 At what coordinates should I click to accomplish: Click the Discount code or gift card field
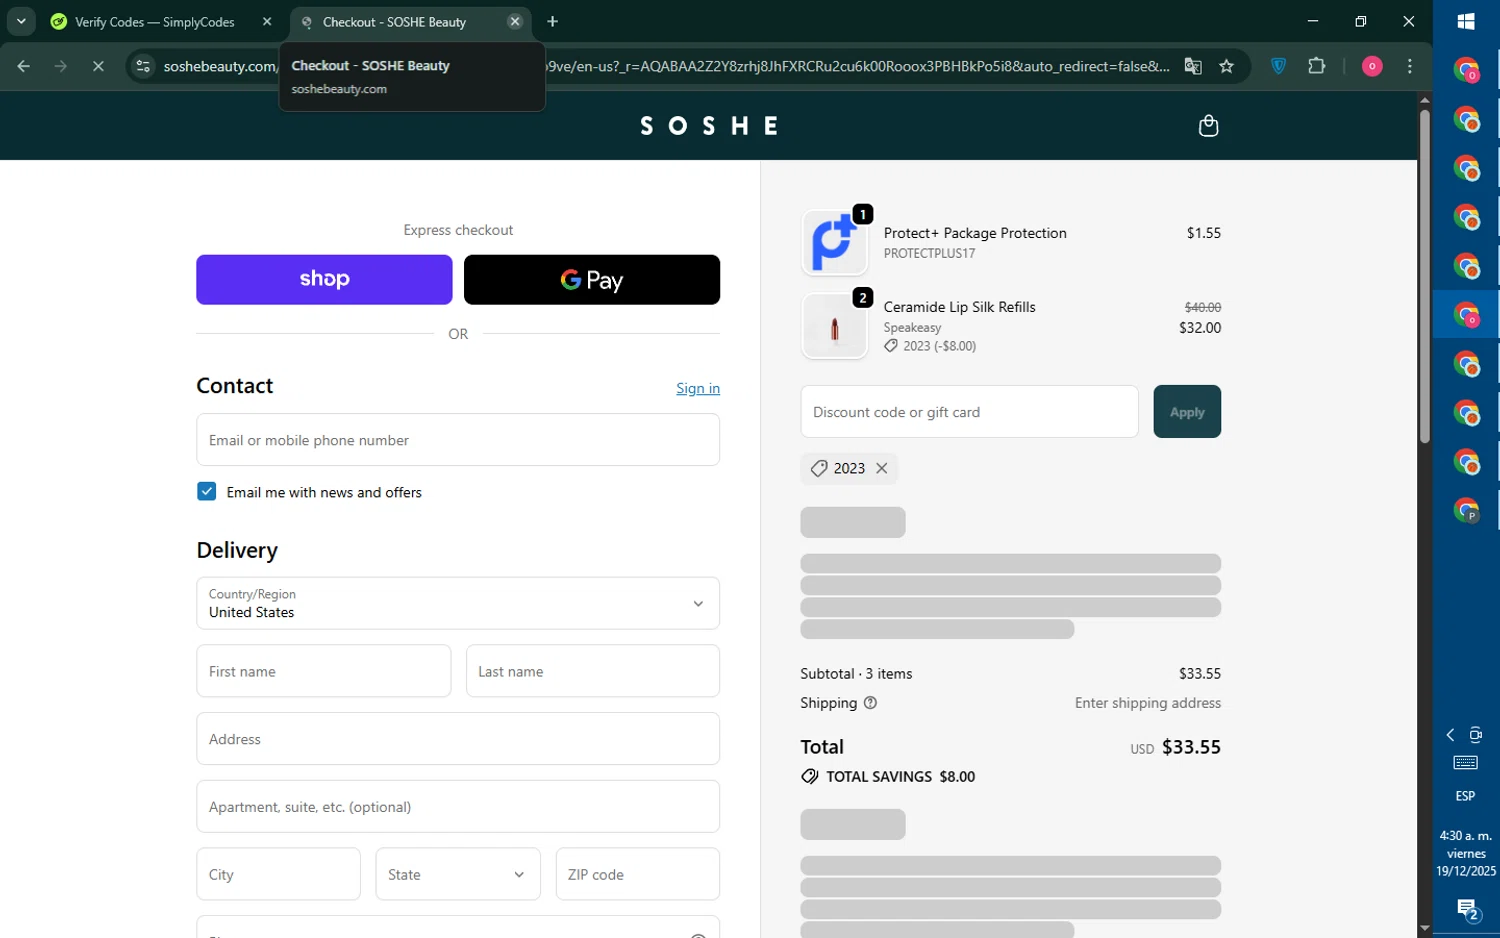[969, 411]
